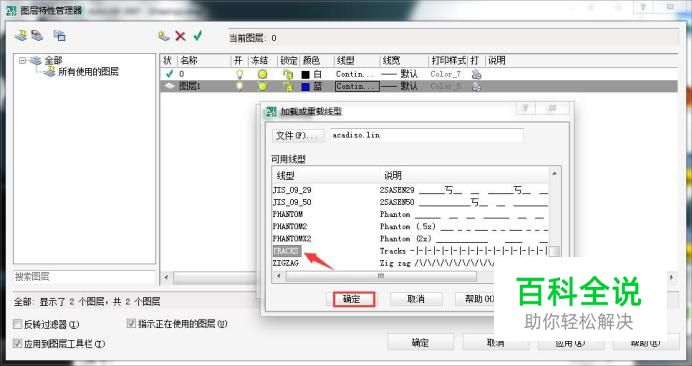Click 确定 in the Layer Properties Manager
Screen dimensions: 692x366
pyautogui.click(x=420, y=343)
